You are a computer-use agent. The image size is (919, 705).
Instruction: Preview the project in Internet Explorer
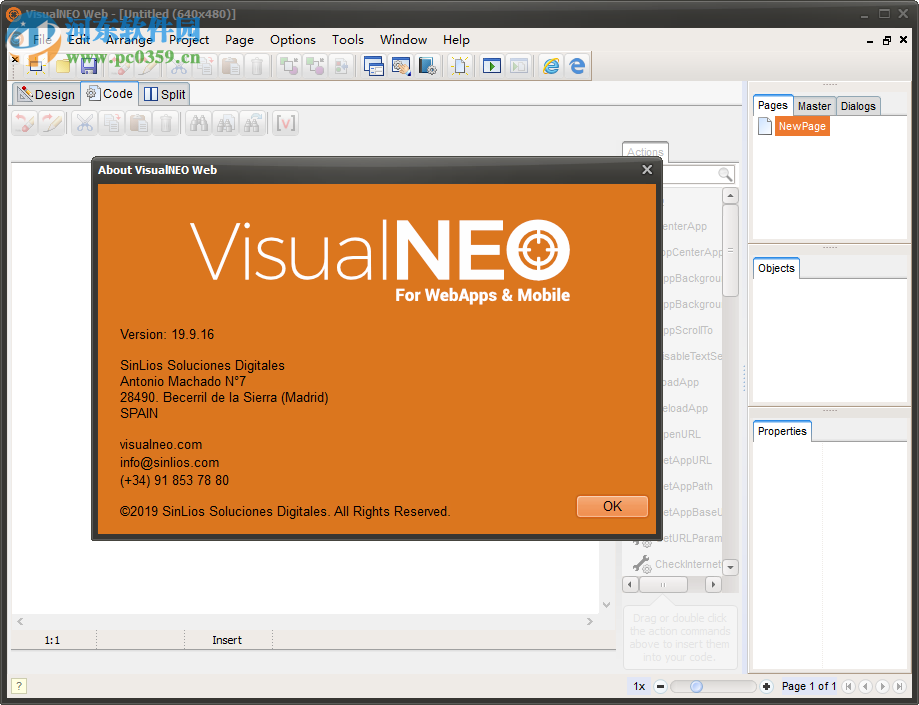click(x=551, y=65)
